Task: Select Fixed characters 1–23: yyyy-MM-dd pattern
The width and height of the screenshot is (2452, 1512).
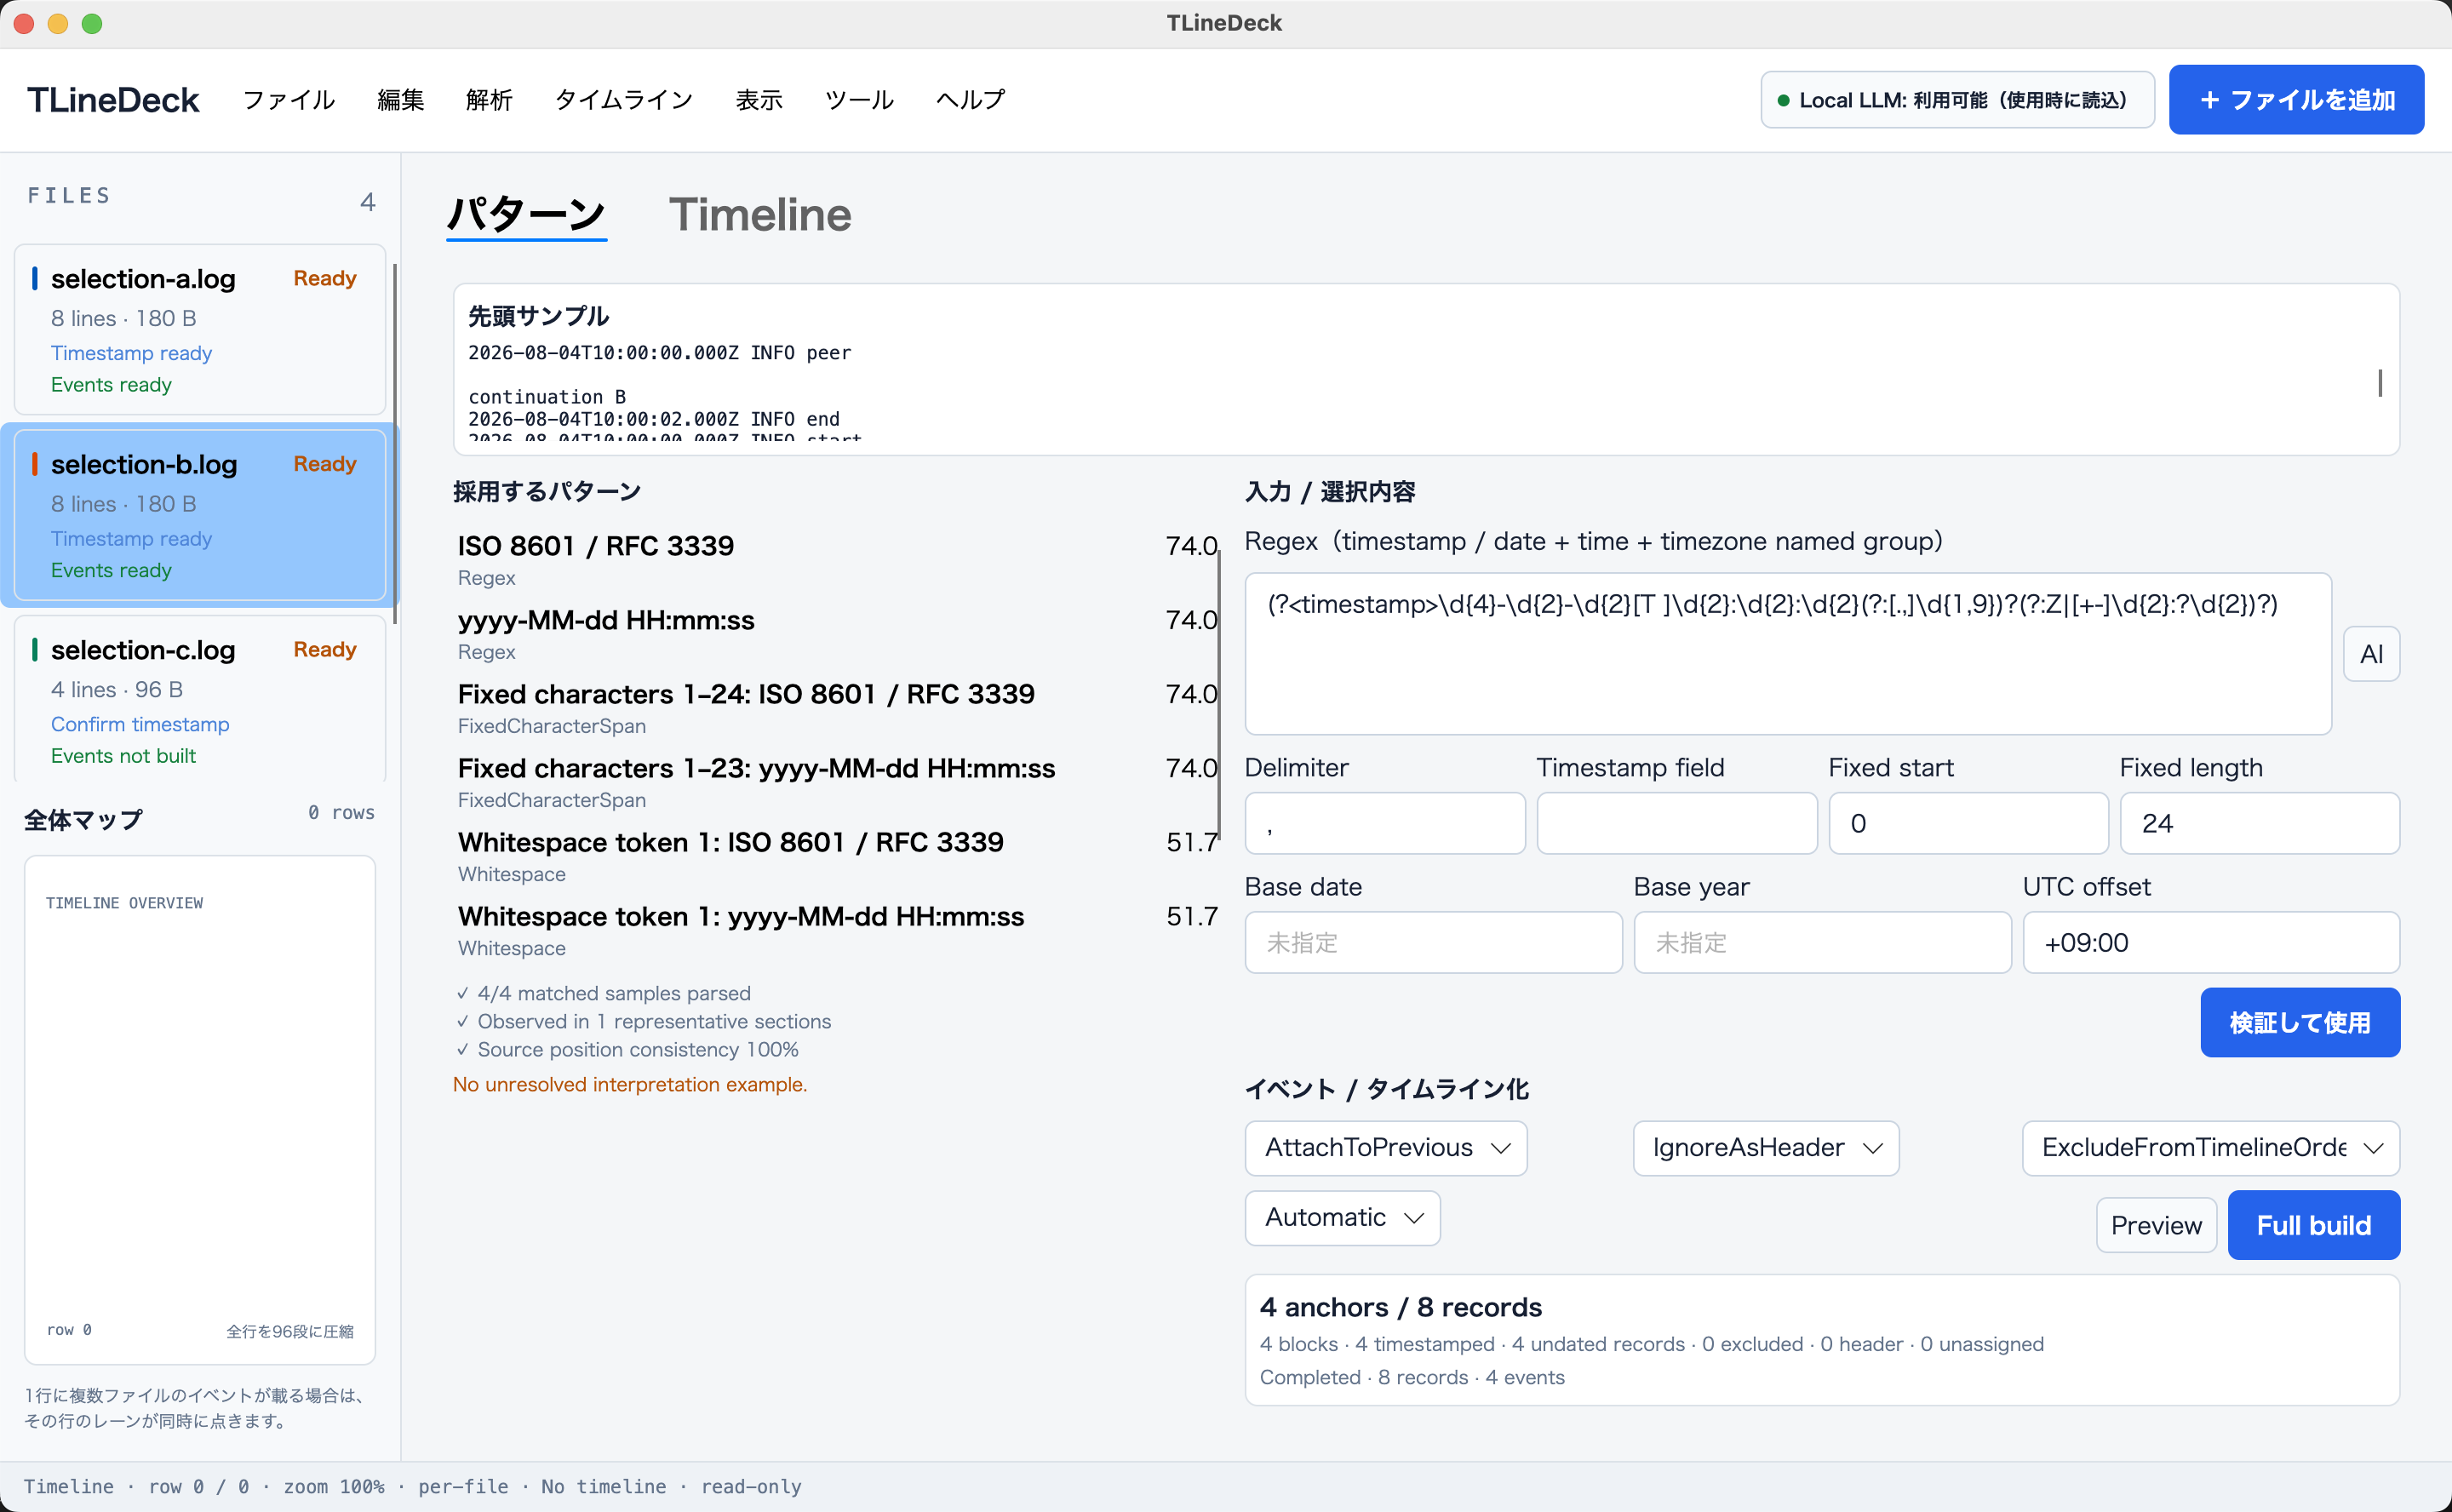Action: click(836, 782)
